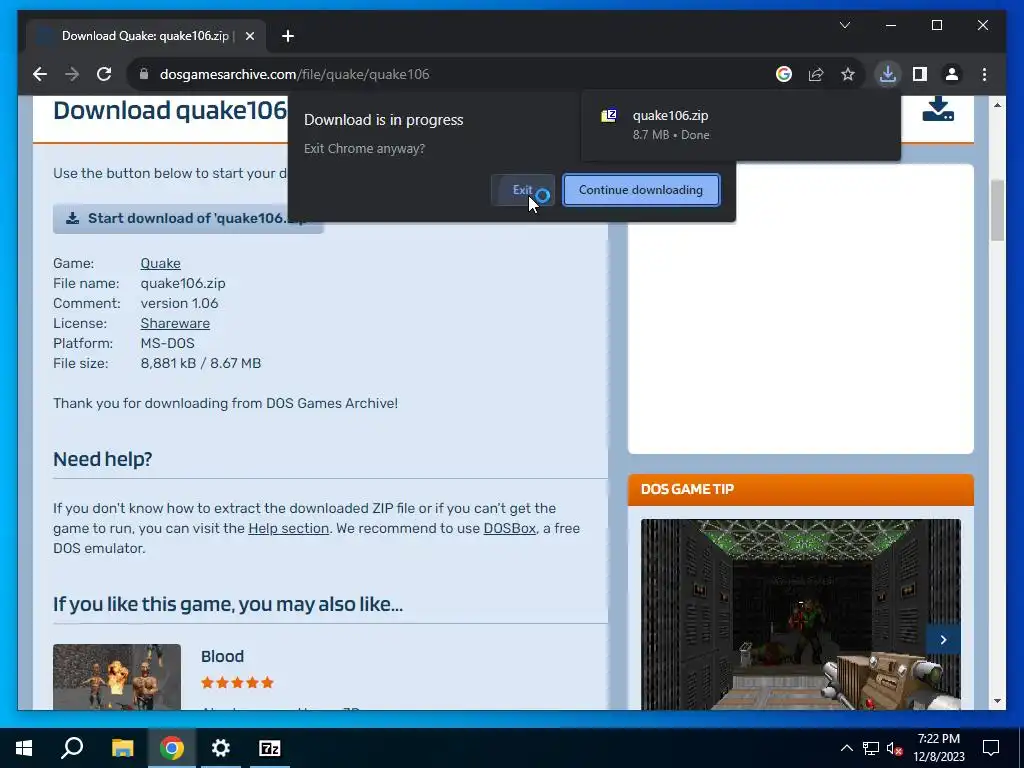Viewport: 1024px width, 768px height.
Task: Open the DOSBox link
Action: click(509, 528)
